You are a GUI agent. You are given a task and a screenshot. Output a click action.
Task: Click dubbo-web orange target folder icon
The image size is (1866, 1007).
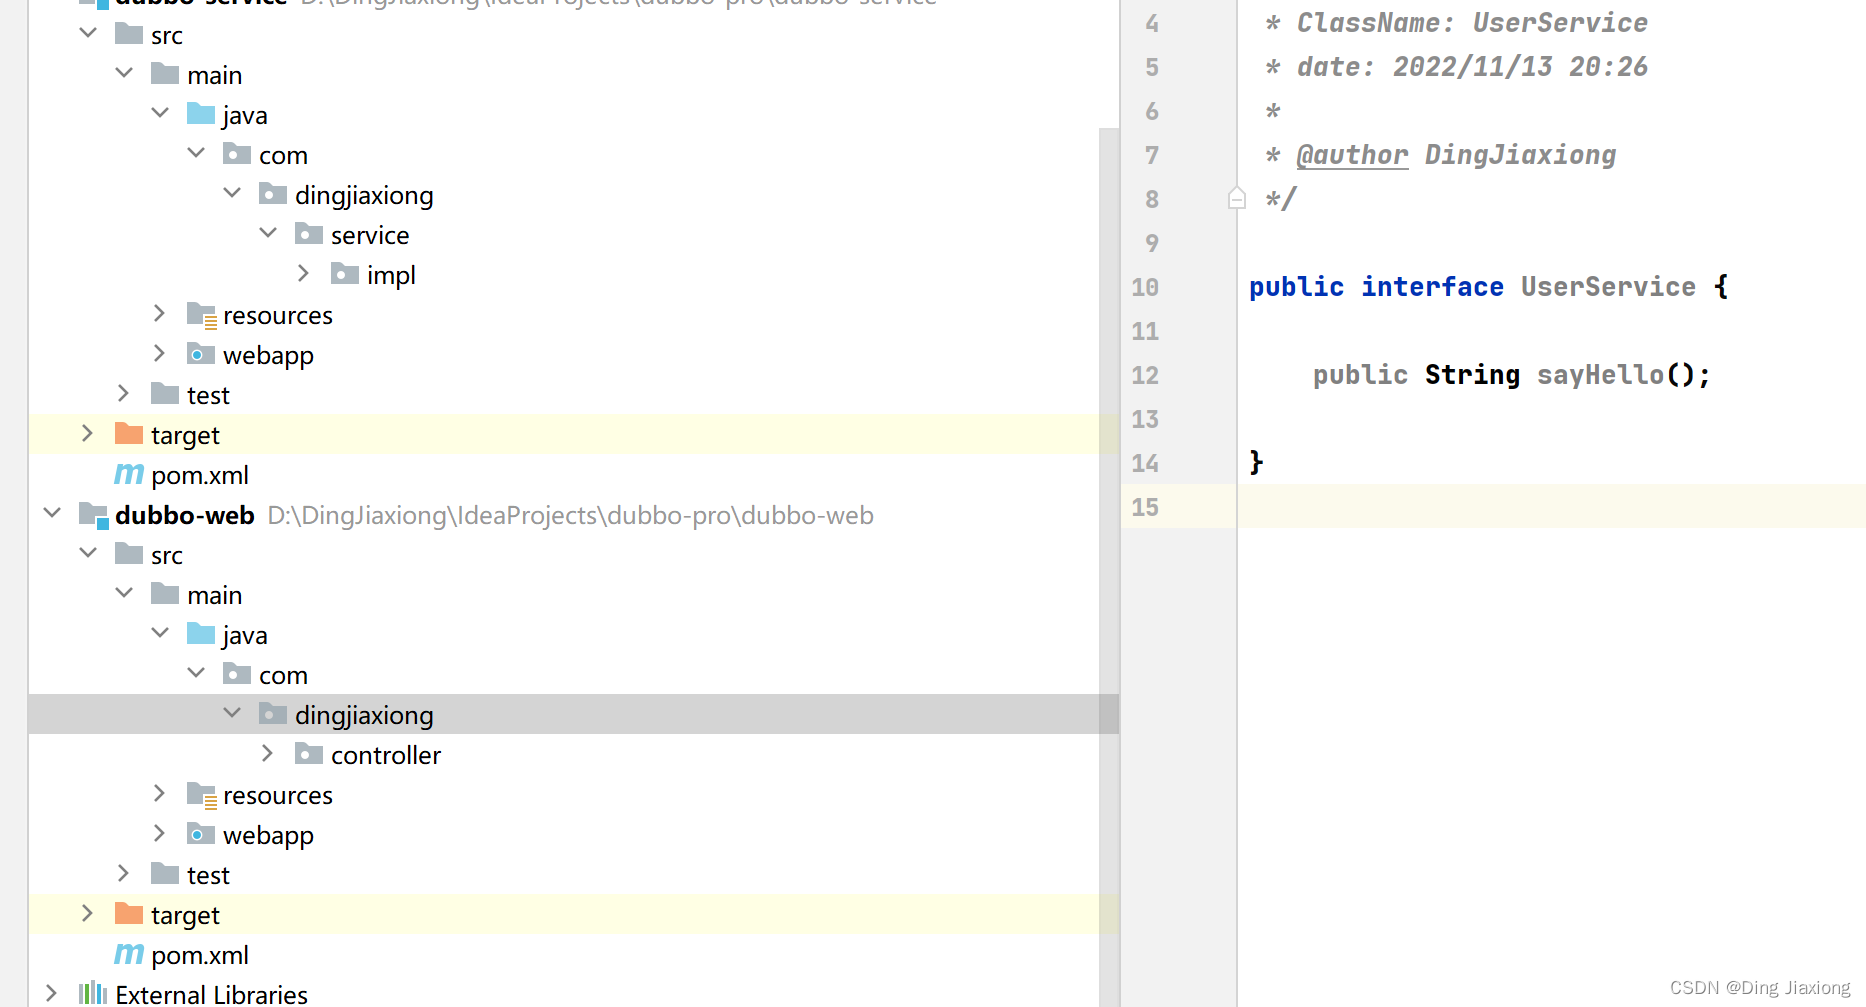[129, 913]
